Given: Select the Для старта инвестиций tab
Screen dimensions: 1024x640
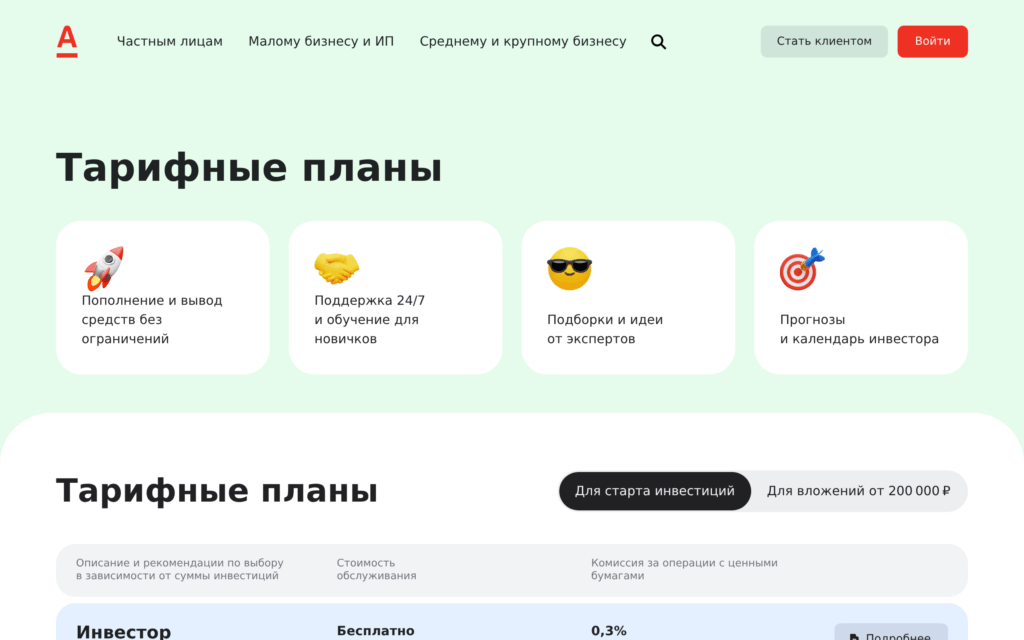Looking at the screenshot, I should [x=654, y=491].
